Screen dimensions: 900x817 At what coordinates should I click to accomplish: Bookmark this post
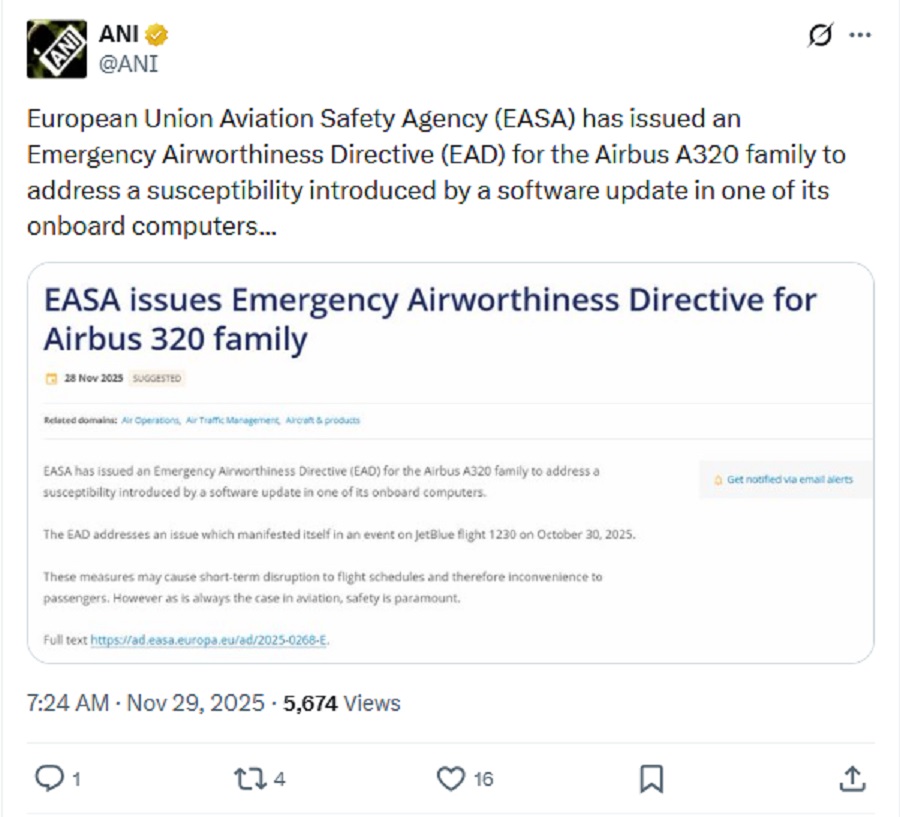click(651, 777)
